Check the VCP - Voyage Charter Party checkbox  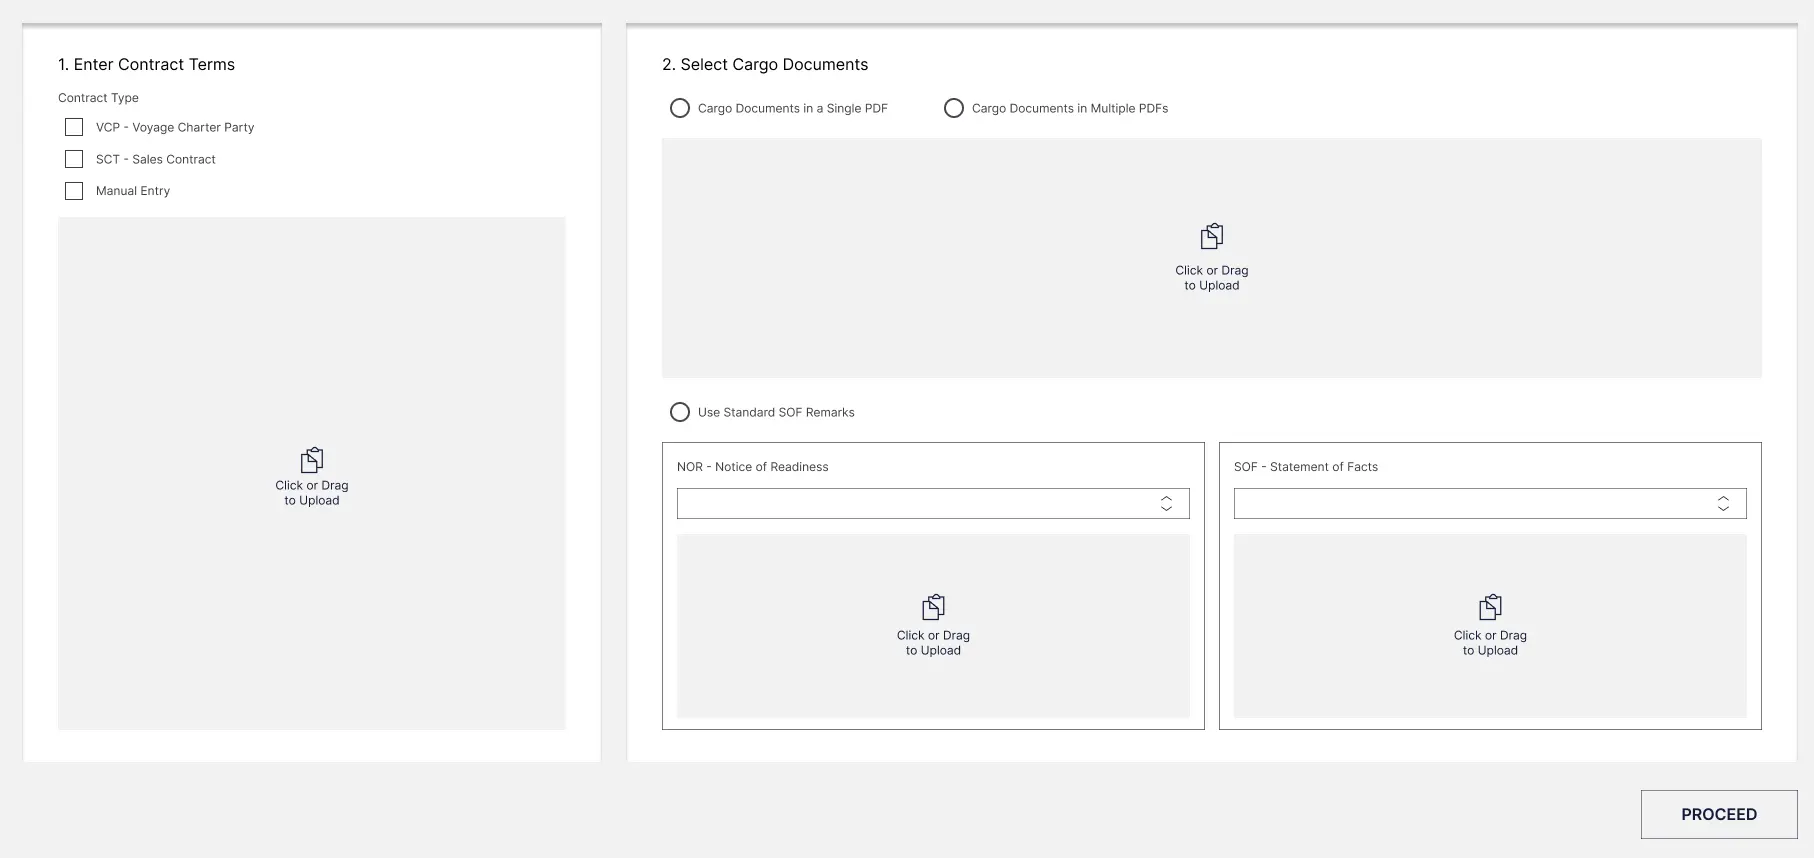[74, 127]
